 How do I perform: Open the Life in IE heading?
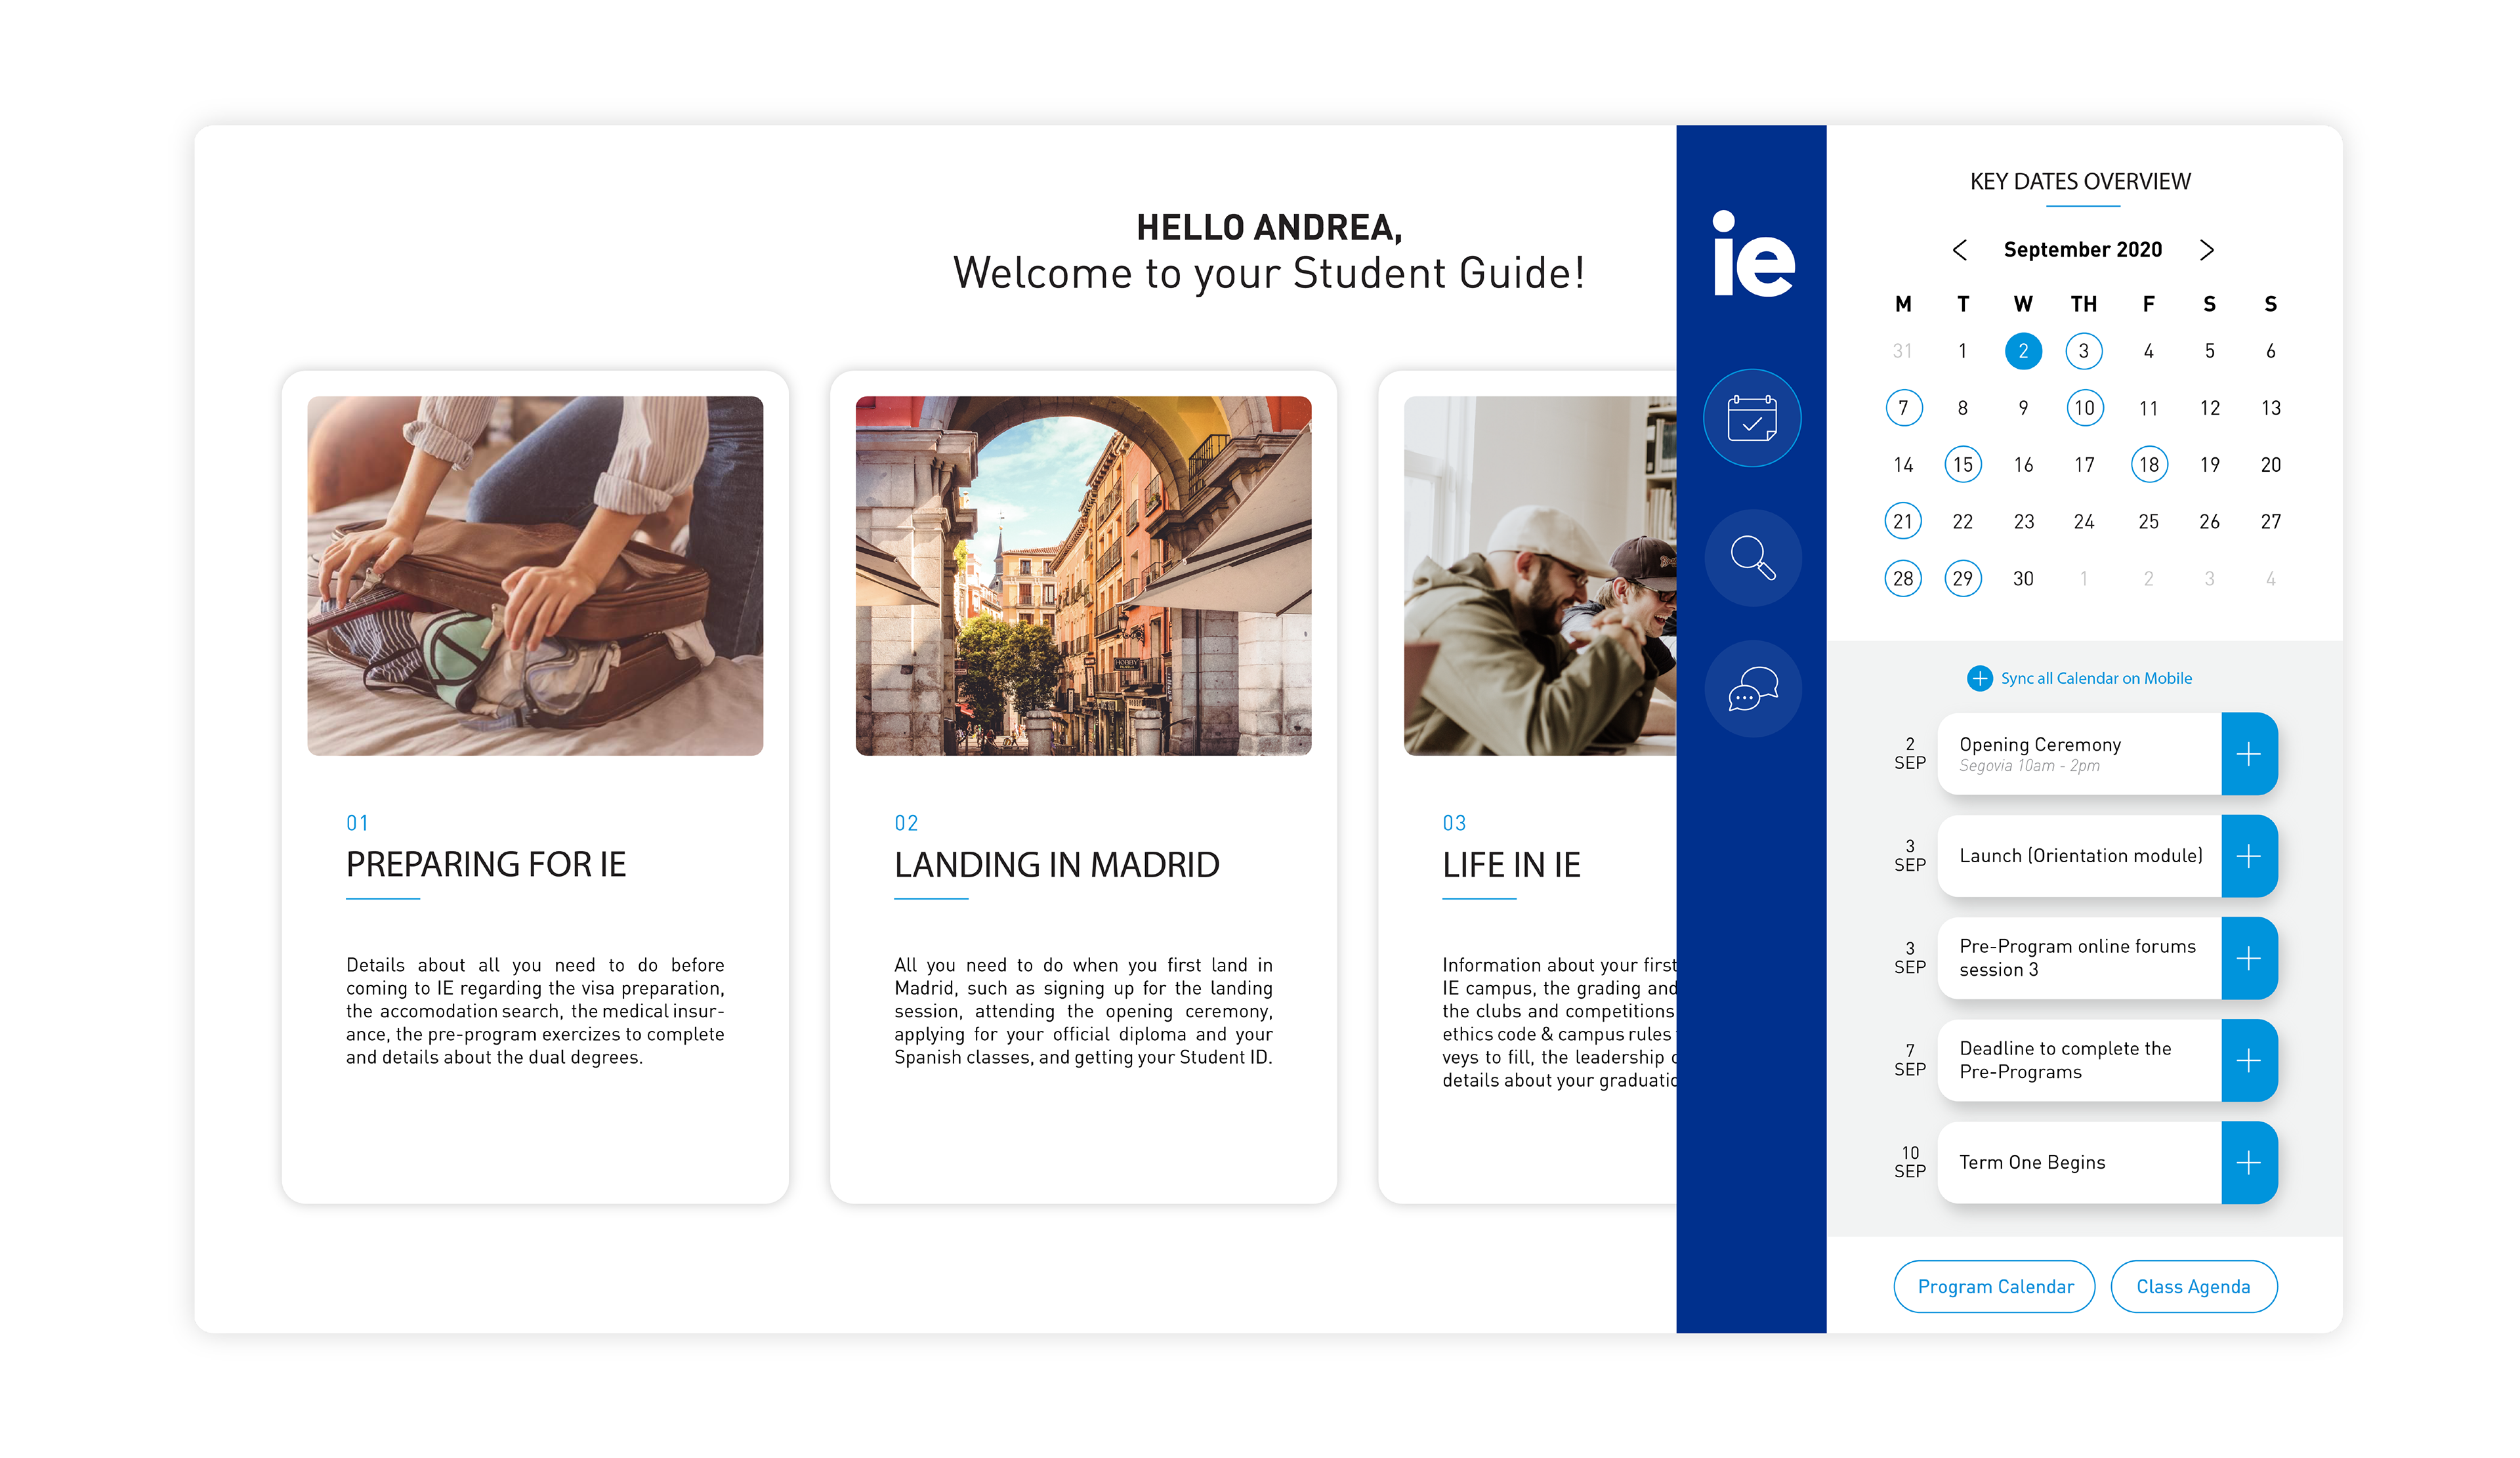[x=1510, y=864]
